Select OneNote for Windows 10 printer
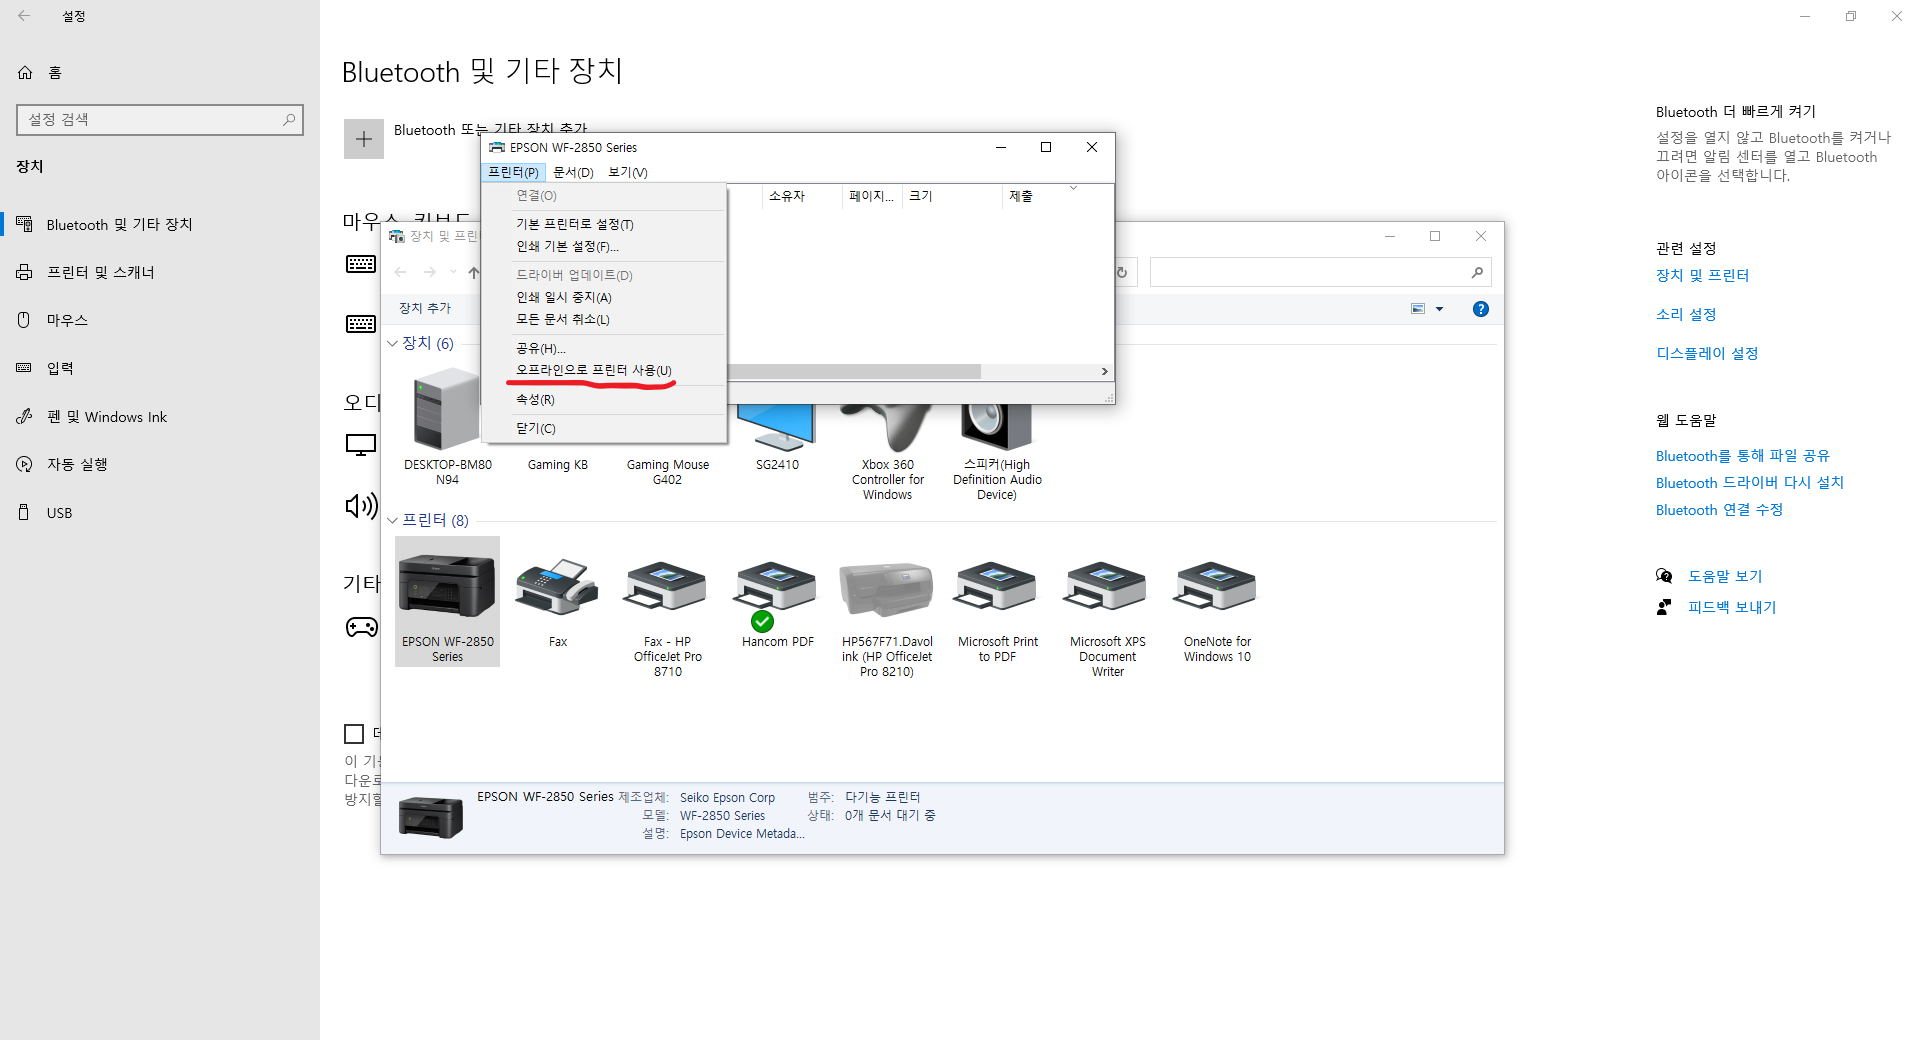1920x1040 pixels. tap(1217, 587)
